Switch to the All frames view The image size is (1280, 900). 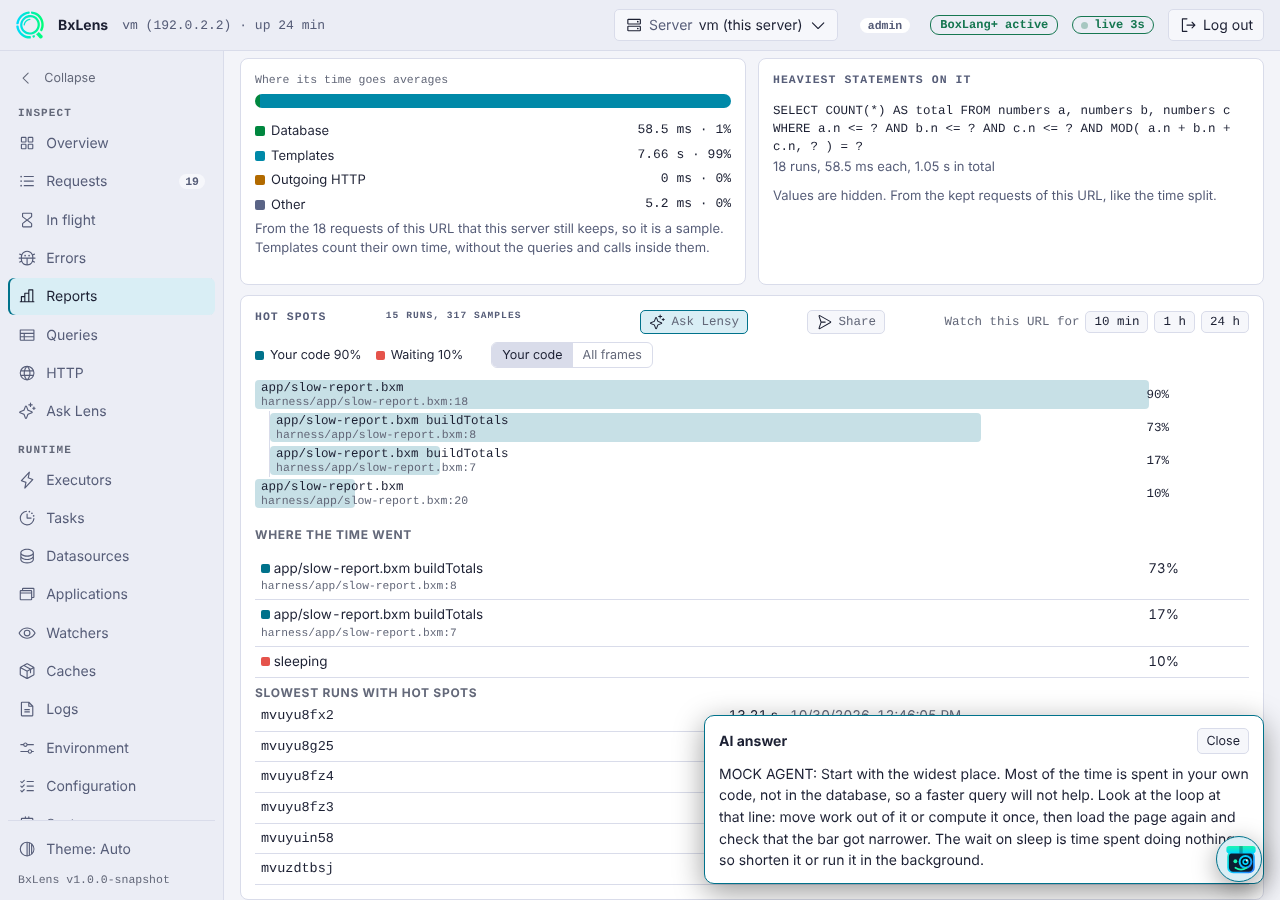click(612, 355)
